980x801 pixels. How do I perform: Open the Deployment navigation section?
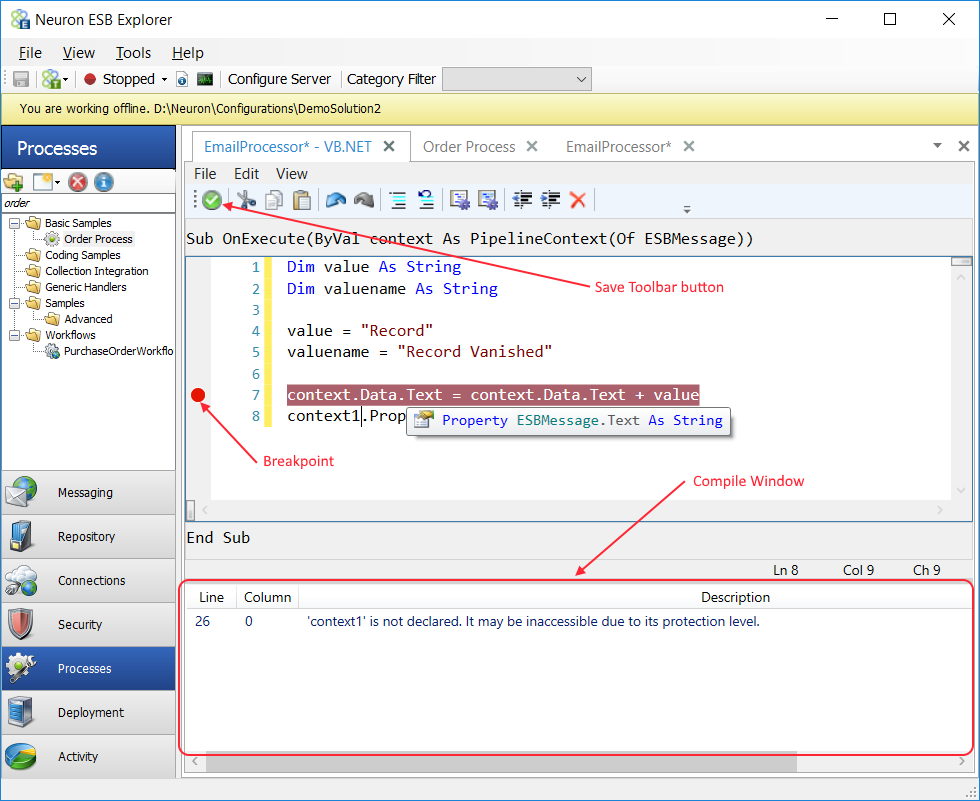tap(89, 712)
